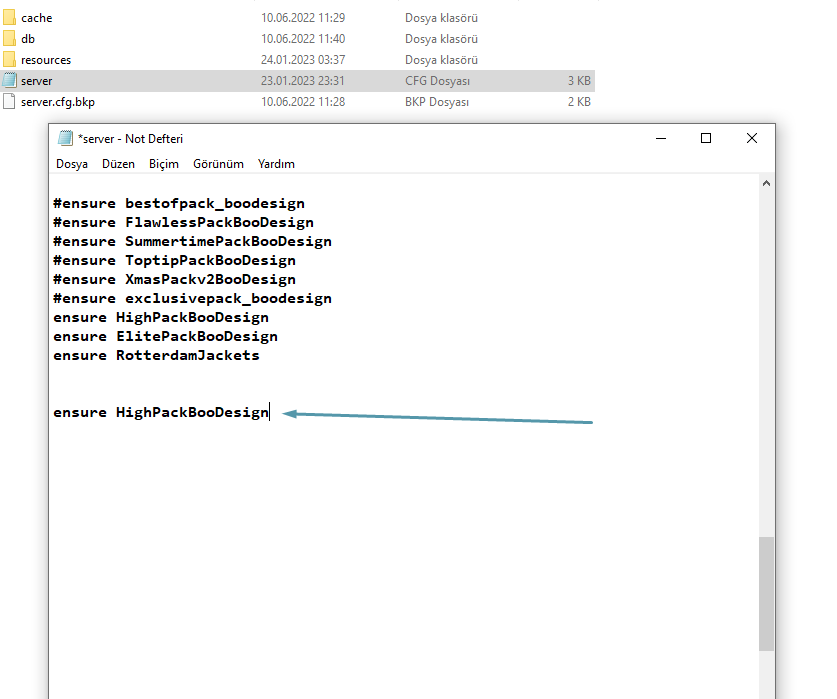Click the Notepad icon in title bar
Screen dimensions: 837x699
click(x=66, y=139)
